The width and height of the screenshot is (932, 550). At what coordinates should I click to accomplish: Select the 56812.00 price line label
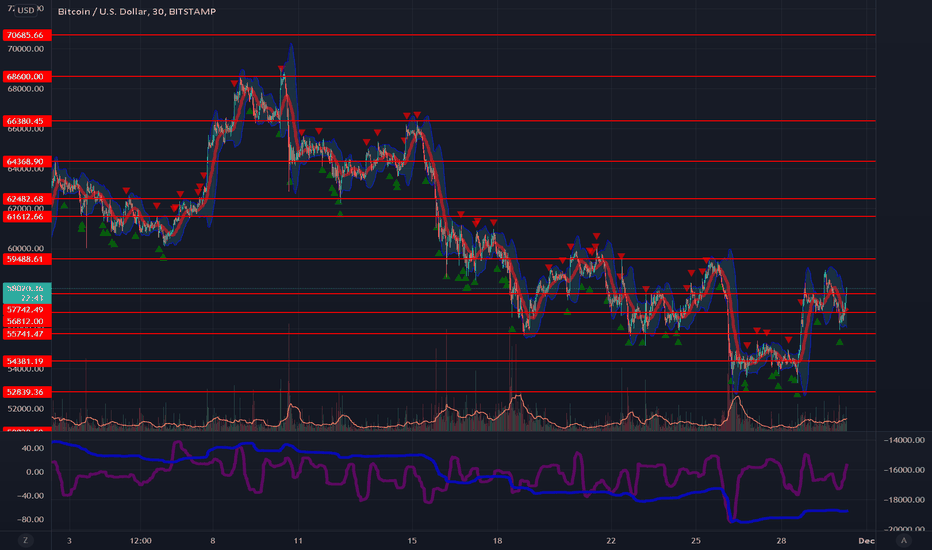pos(27,321)
